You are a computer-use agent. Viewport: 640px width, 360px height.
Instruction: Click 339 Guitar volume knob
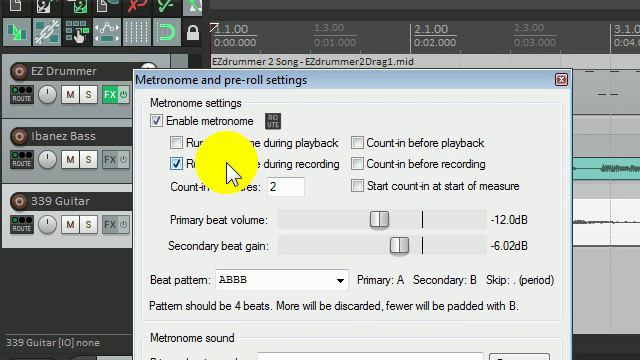[x=47, y=224]
